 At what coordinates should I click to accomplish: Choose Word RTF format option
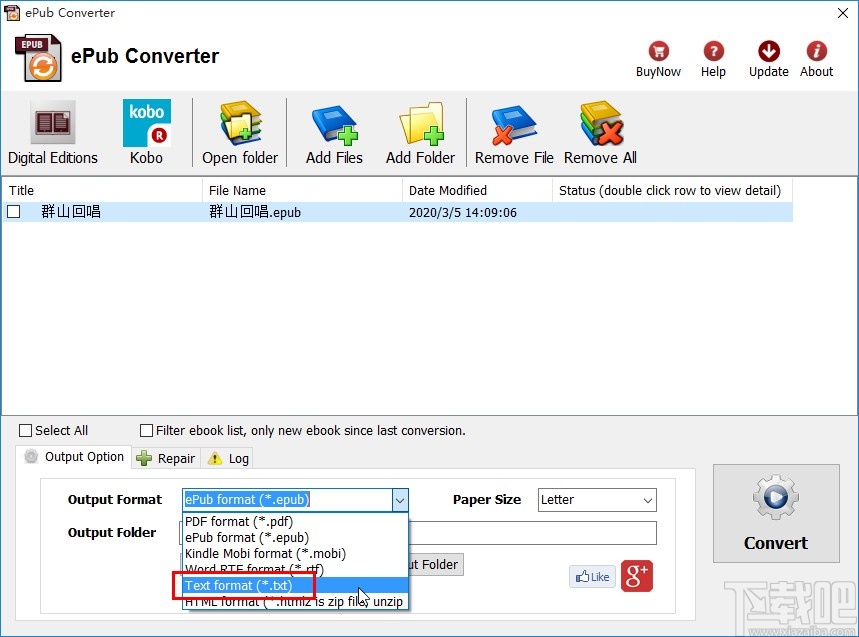[x=295, y=569]
